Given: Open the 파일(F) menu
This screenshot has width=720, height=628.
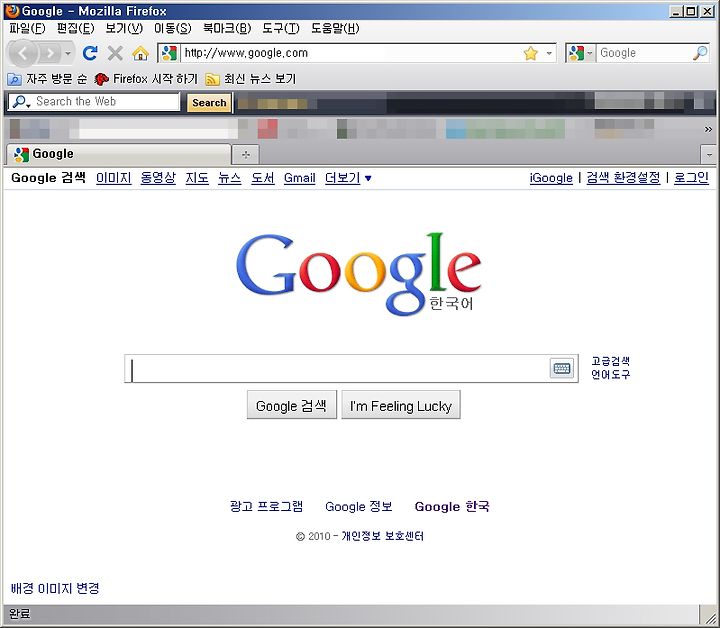Looking at the screenshot, I should click(27, 28).
